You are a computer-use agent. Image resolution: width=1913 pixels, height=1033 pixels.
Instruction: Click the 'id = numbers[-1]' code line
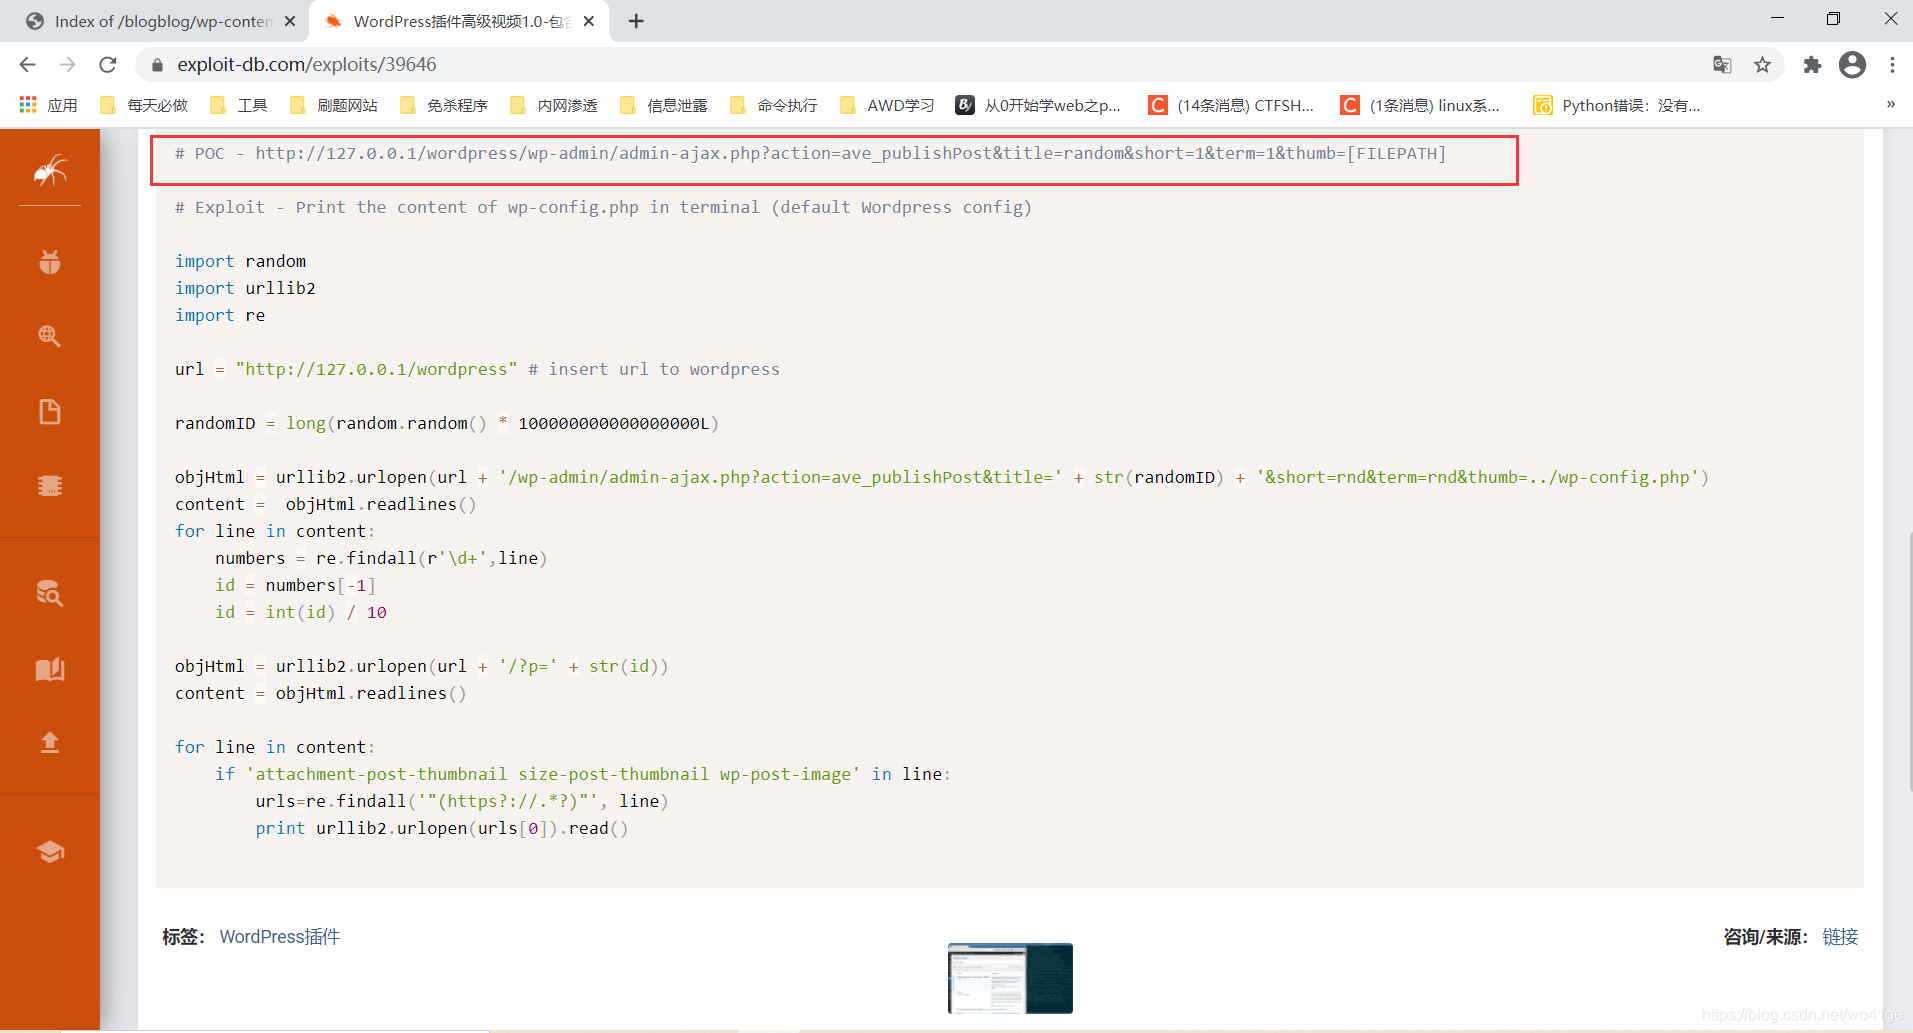click(295, 585)
